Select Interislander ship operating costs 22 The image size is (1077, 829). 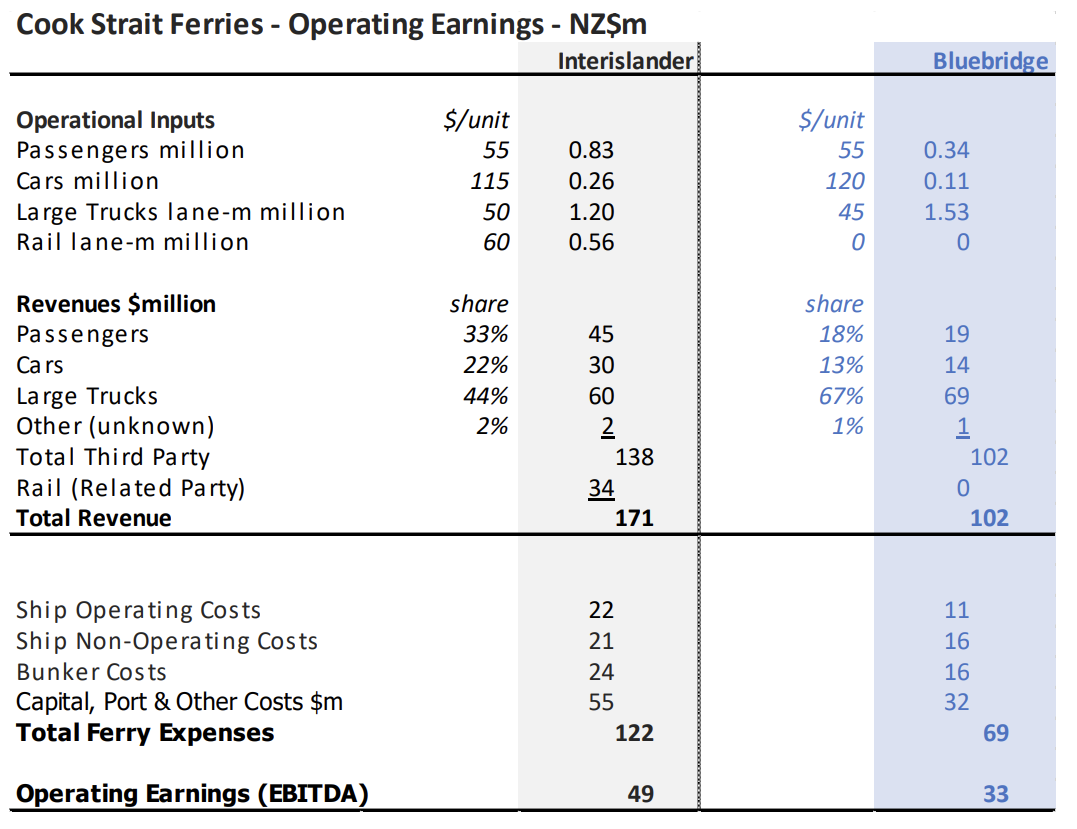click(601, 611)
